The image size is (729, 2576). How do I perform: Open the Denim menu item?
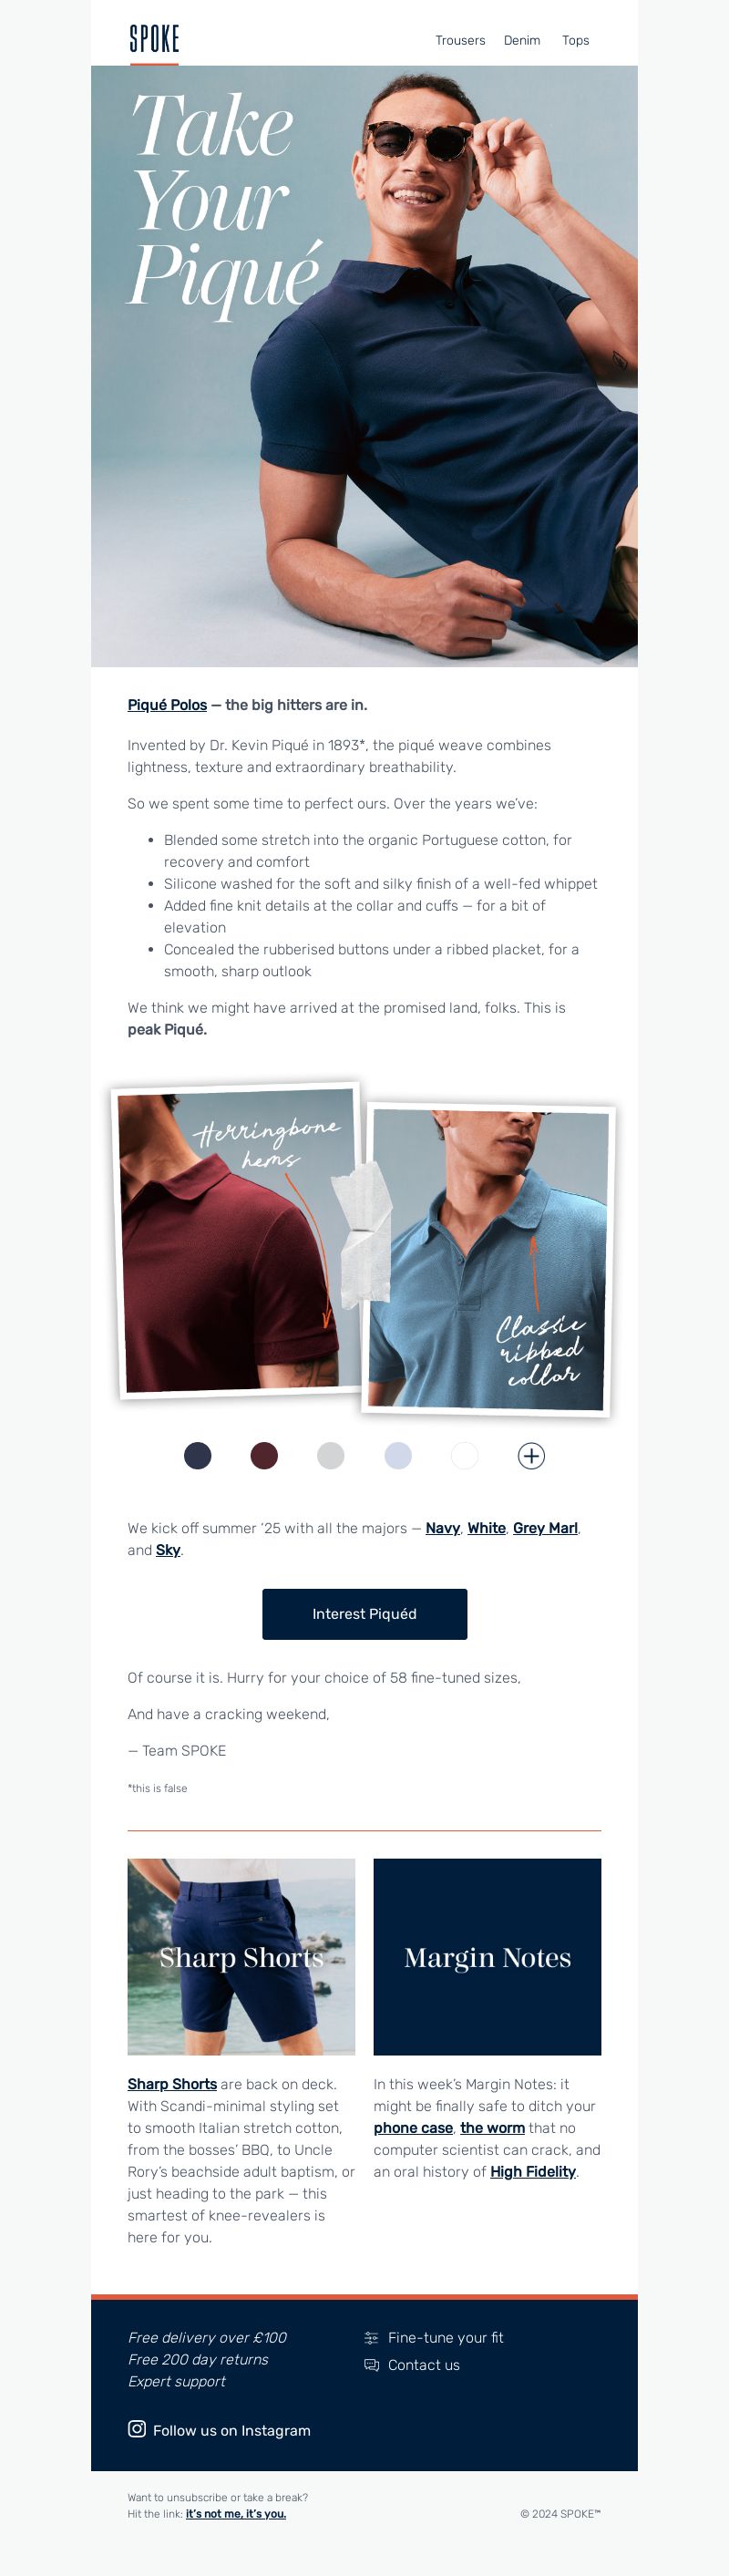coord(522,40)
